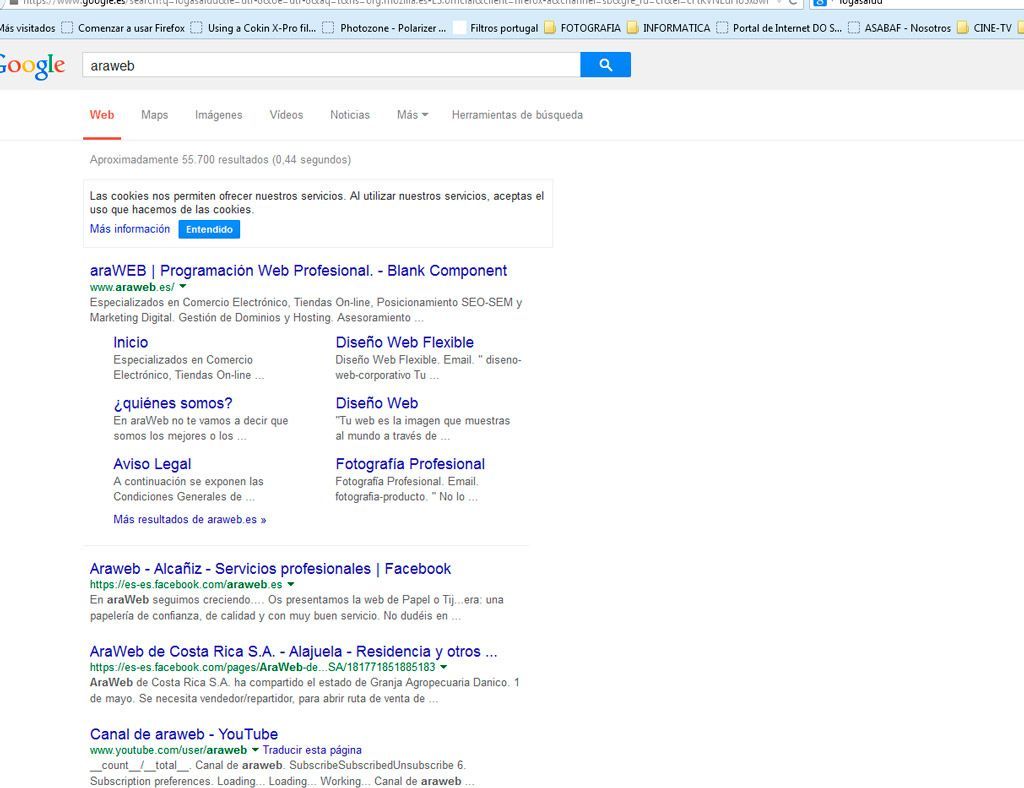Open the araWEB Programación Web Profesional result
This screenshot has width=1024, height=788.
coord(298,270)
